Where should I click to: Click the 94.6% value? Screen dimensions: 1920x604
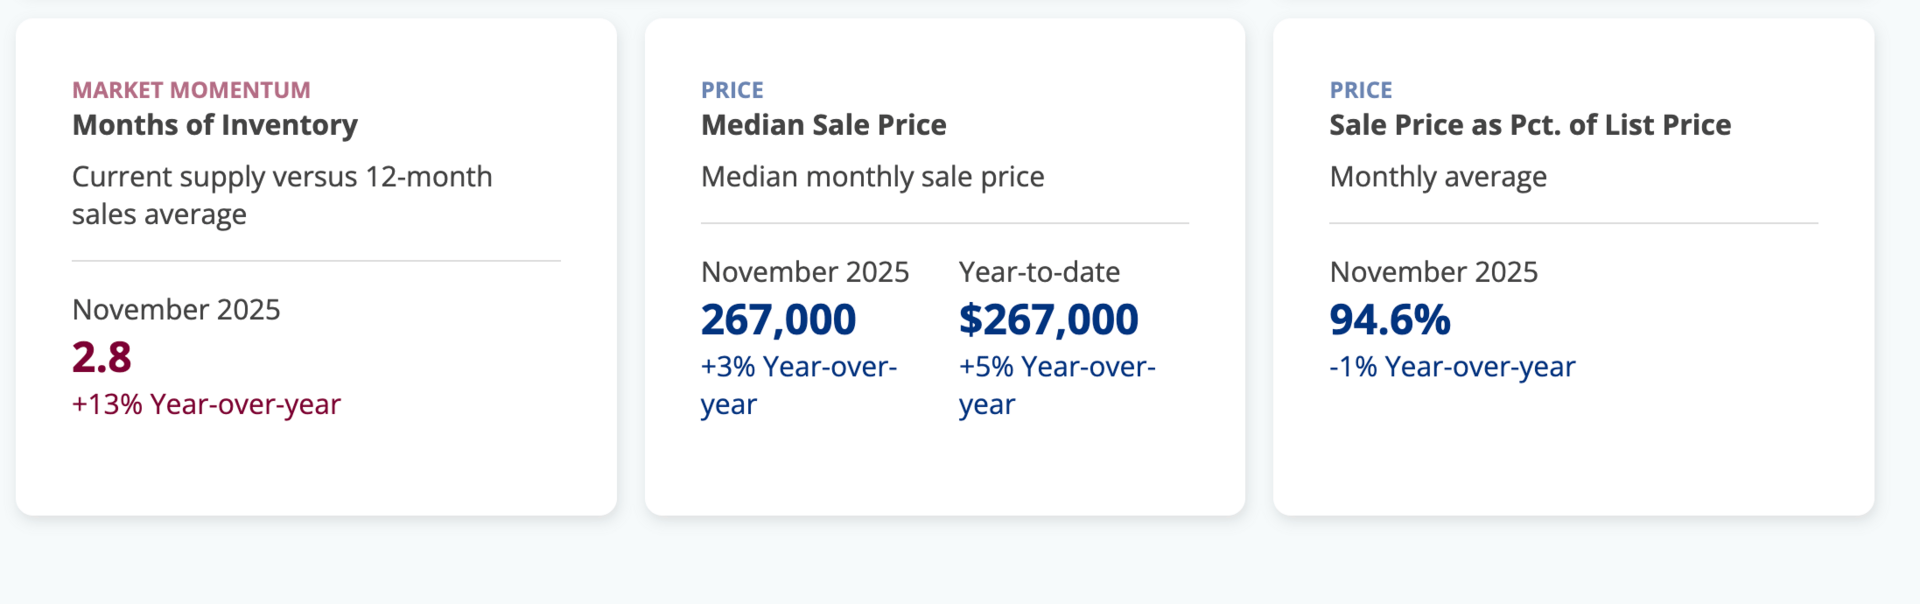1390,320
